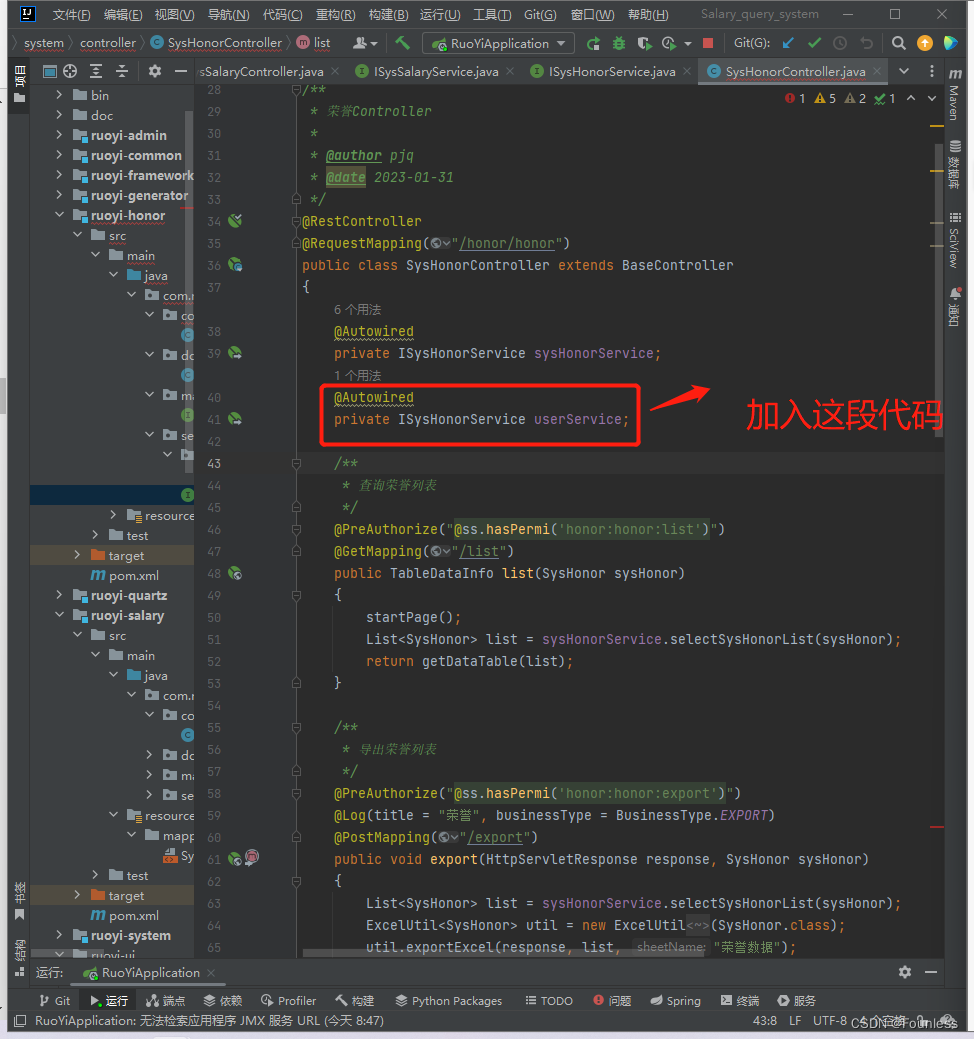Expand the ruoyi-admin module
The height and width of the screenshot is (1039, 974).
(x=59, y=135)
